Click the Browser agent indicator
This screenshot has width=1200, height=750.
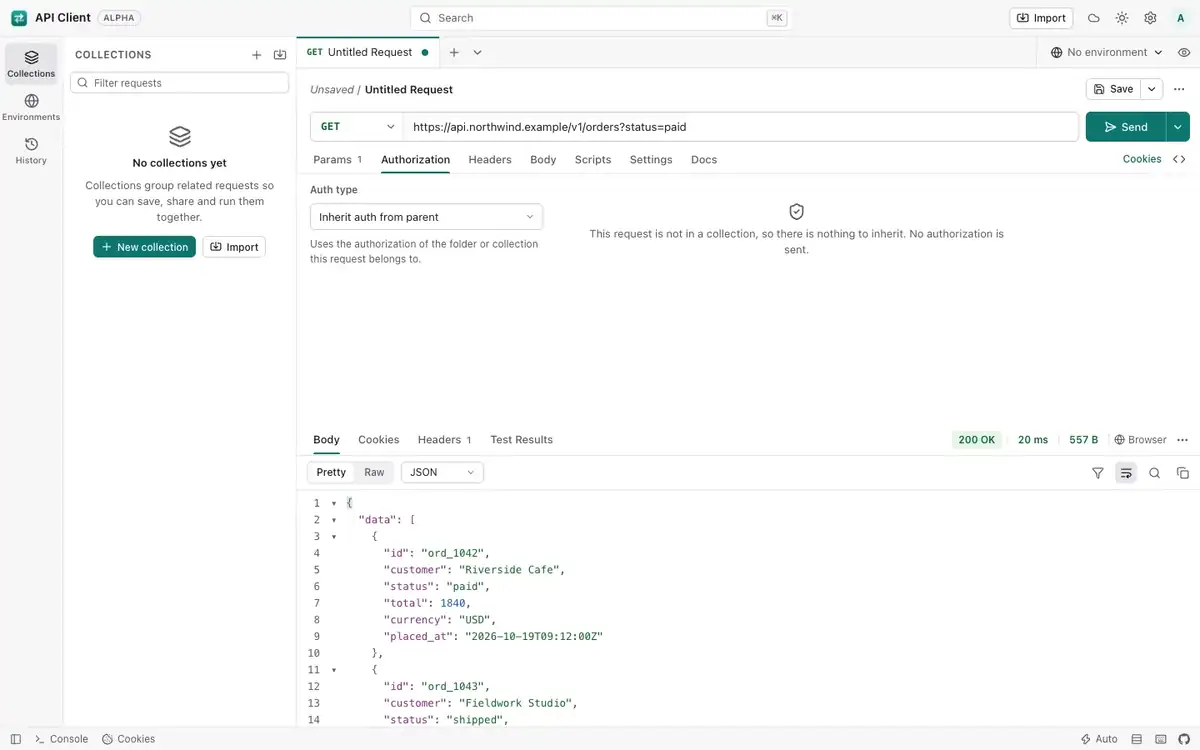[x=1140, y=440]
